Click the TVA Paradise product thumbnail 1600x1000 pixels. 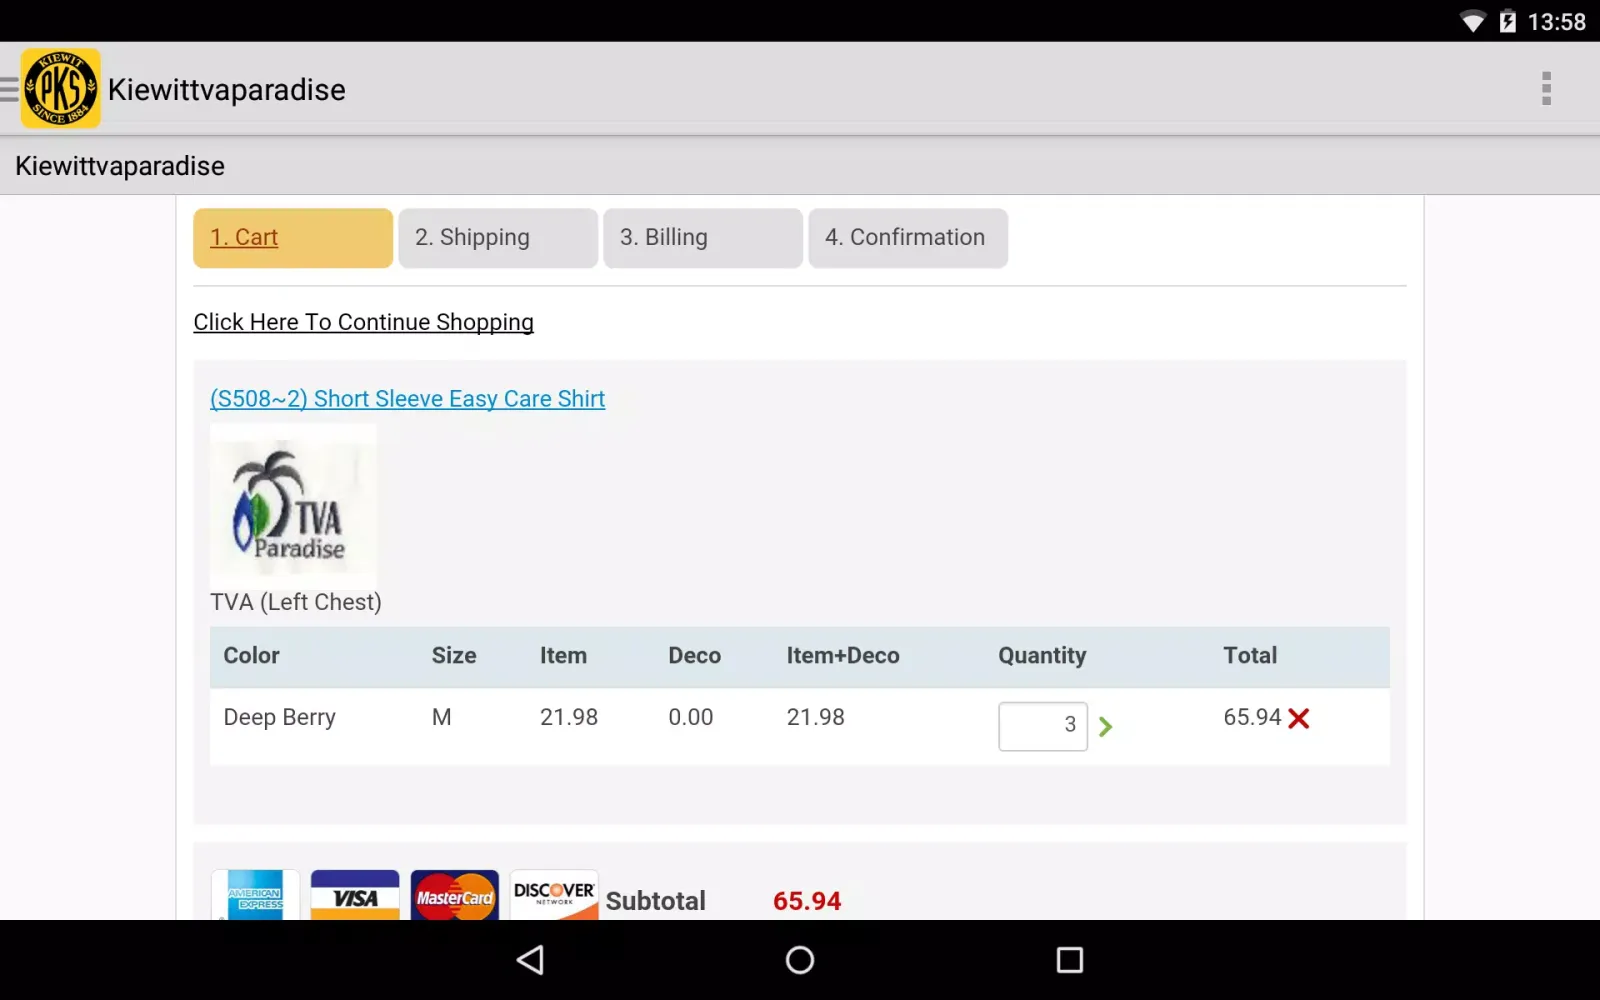(x=292, y=507)
